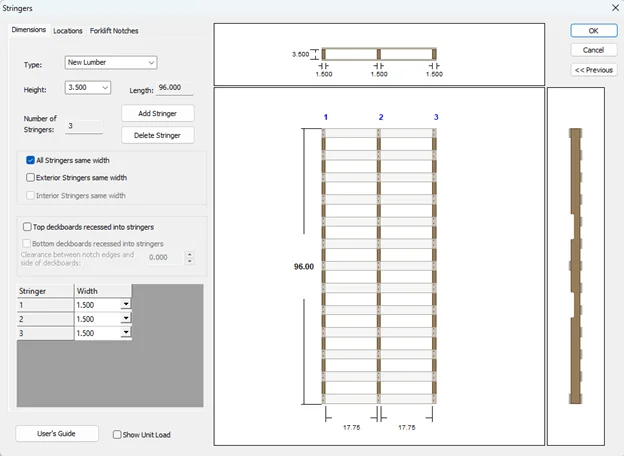
Task: Open width dropdown arrow for stringer 3
Action: pos(126,332)
